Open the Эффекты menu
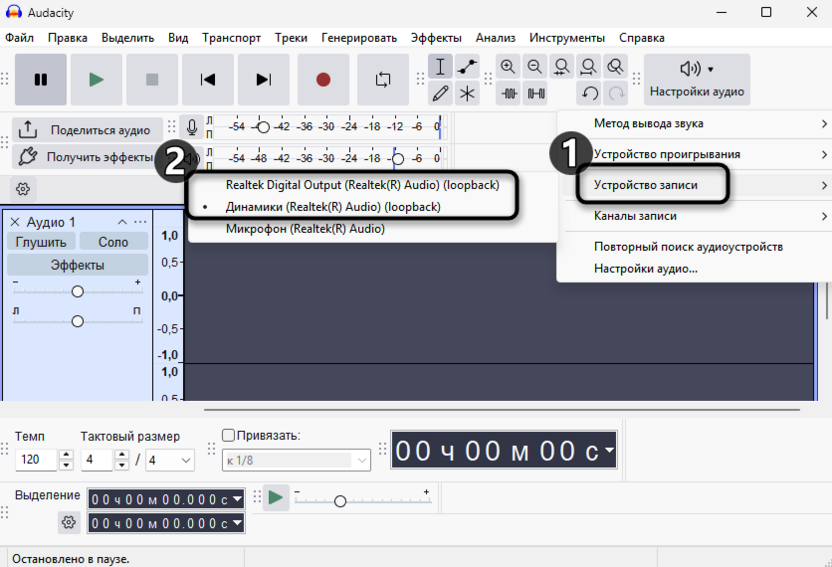This screenshot has height=567, width=832. [436, 38]
